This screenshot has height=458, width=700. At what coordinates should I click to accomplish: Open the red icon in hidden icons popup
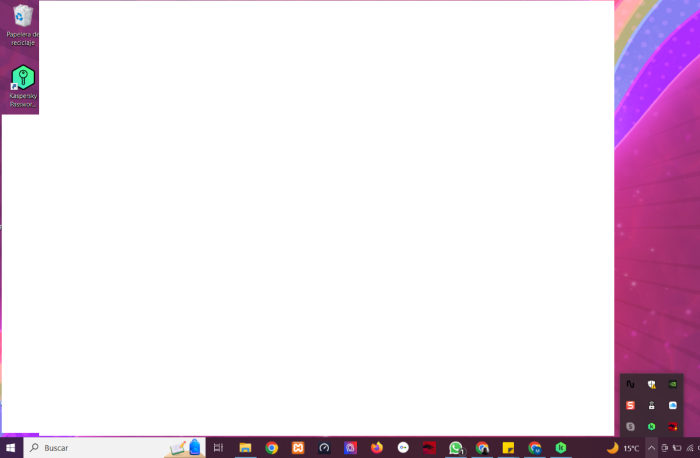click(673, 427)
